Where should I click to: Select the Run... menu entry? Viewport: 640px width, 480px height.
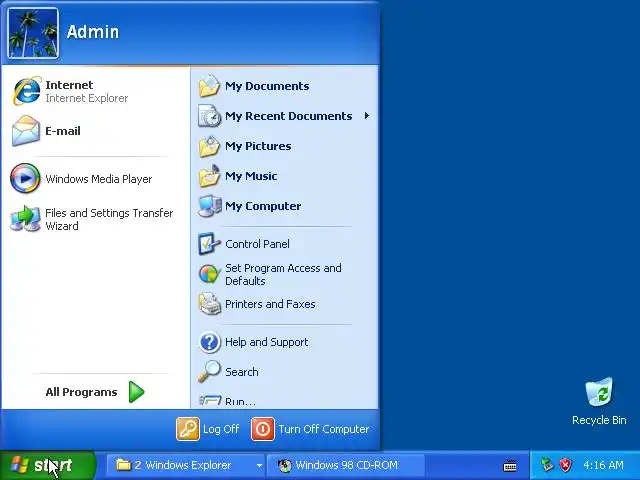pyautogui.click(x=284, y=401)
